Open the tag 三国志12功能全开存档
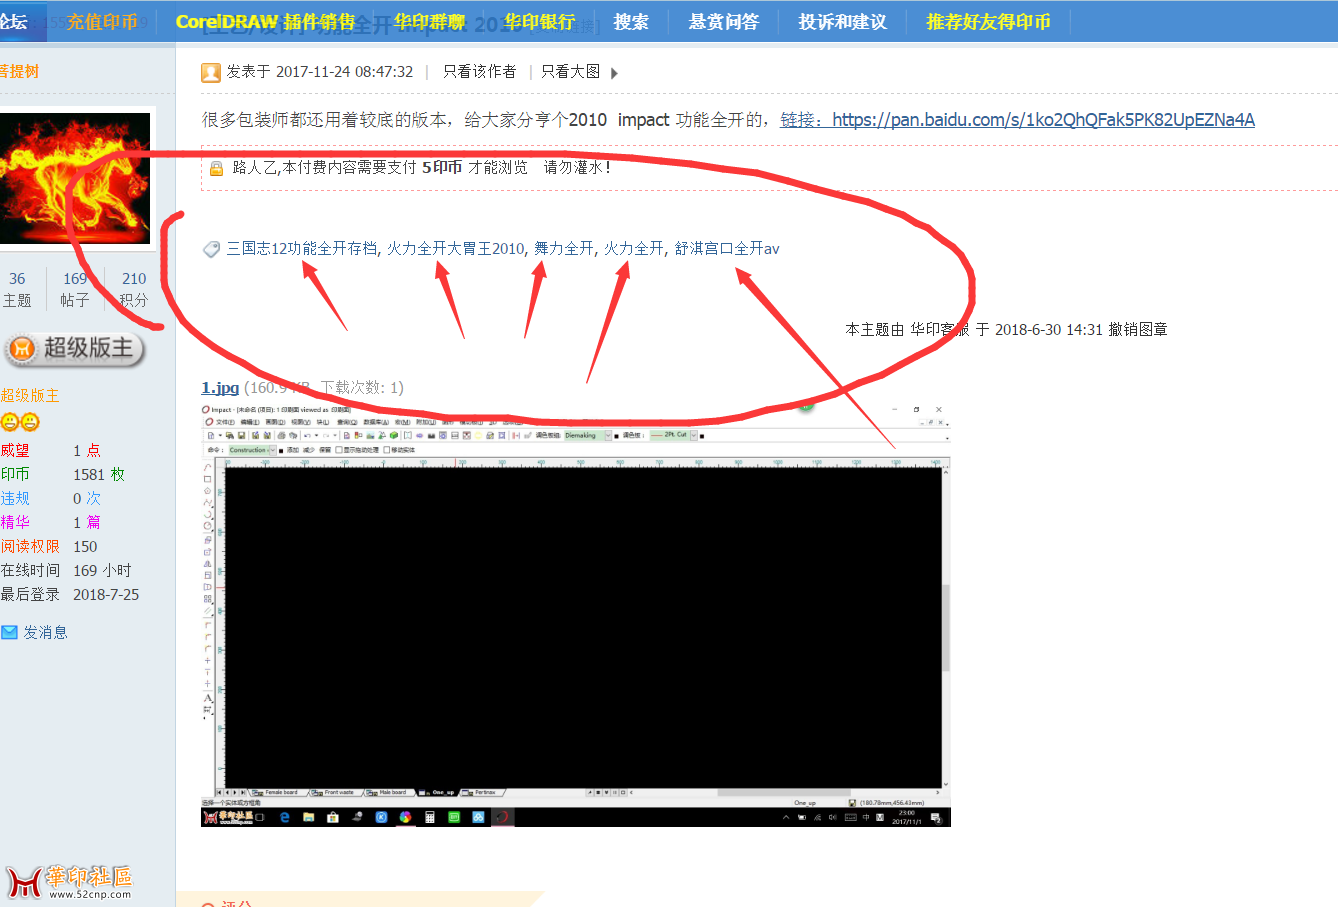Screen dimensions: 1338x907 302,249
